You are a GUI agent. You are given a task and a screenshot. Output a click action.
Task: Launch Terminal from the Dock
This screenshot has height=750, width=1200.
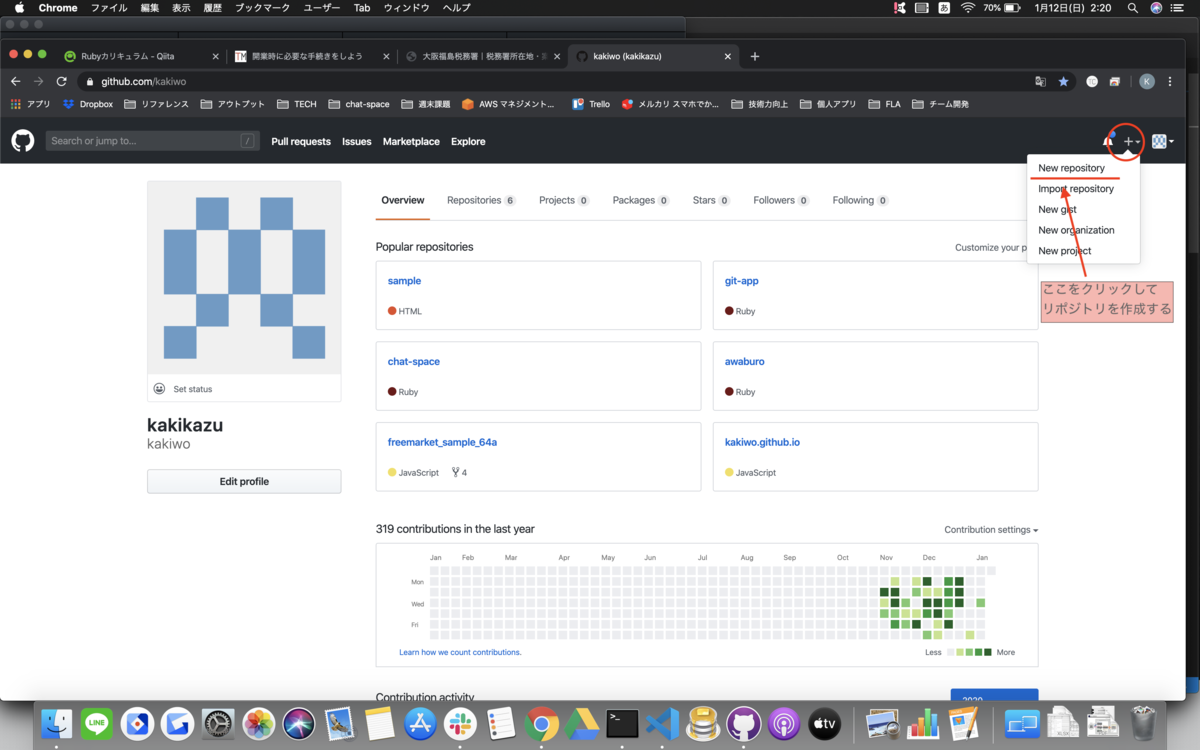(x=622, y=723)
